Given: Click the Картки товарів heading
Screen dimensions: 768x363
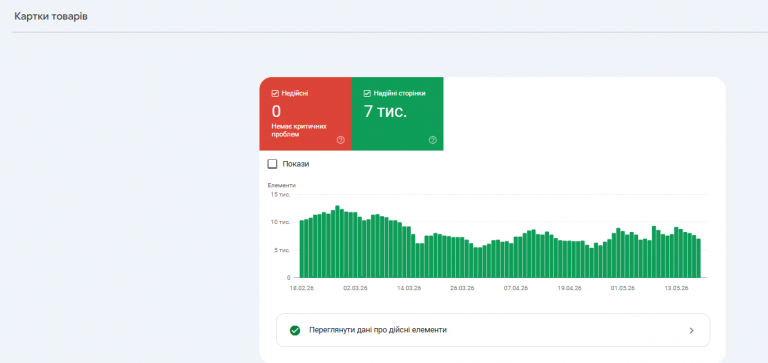Looking at the screenshot, I should tap(51, 17).
